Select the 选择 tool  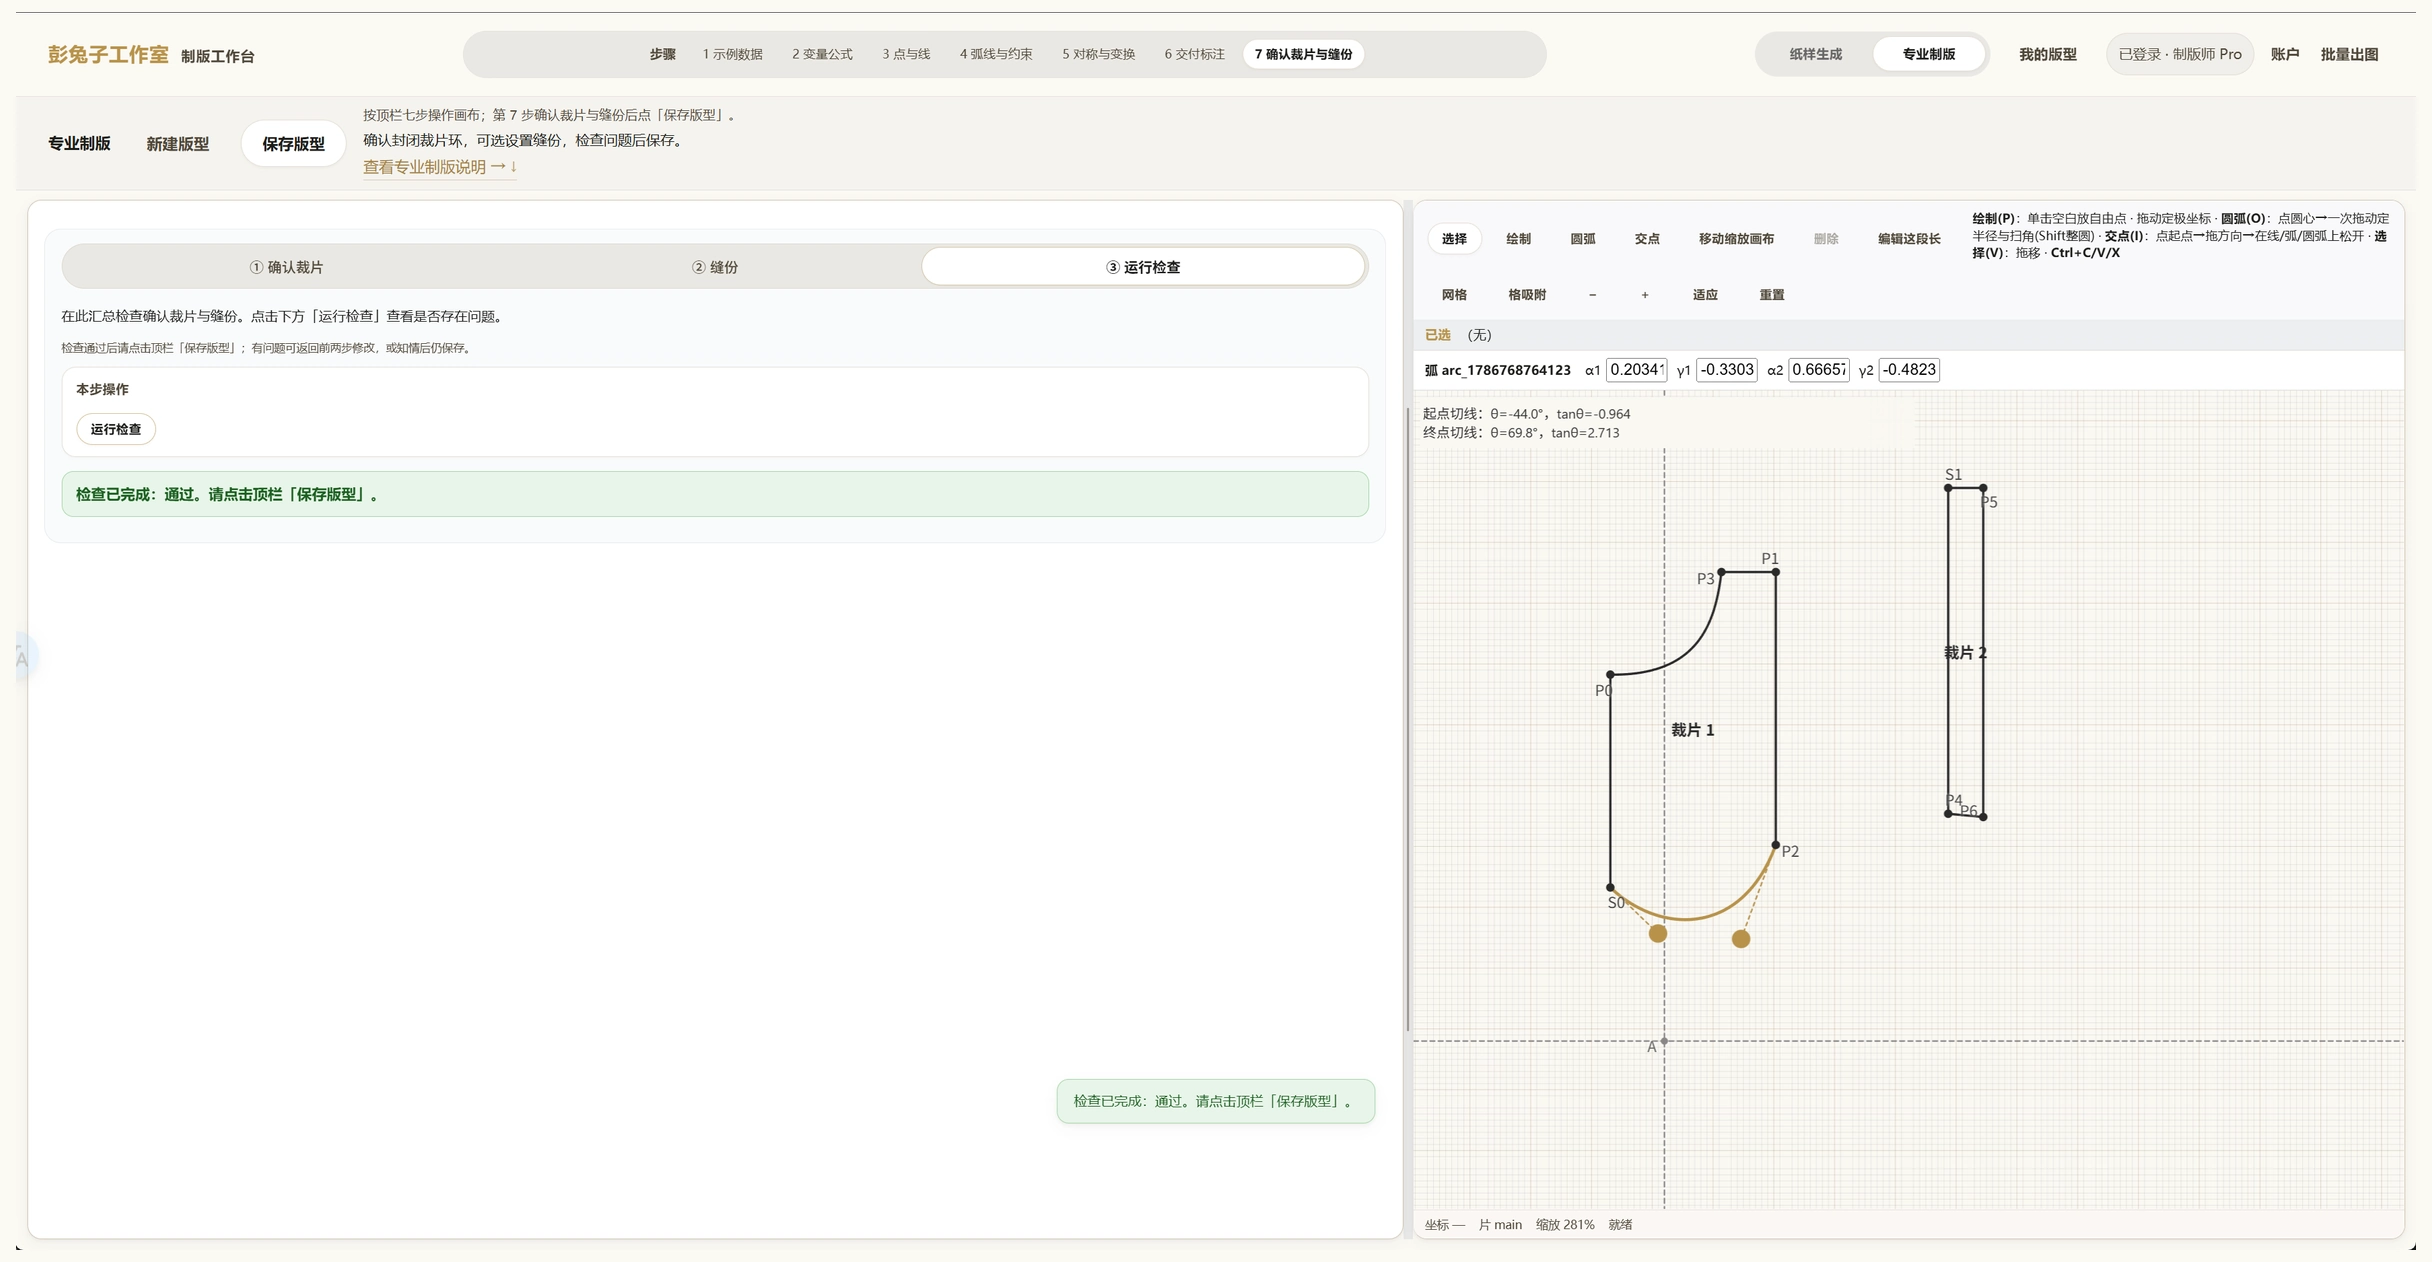click(1454, 239)
